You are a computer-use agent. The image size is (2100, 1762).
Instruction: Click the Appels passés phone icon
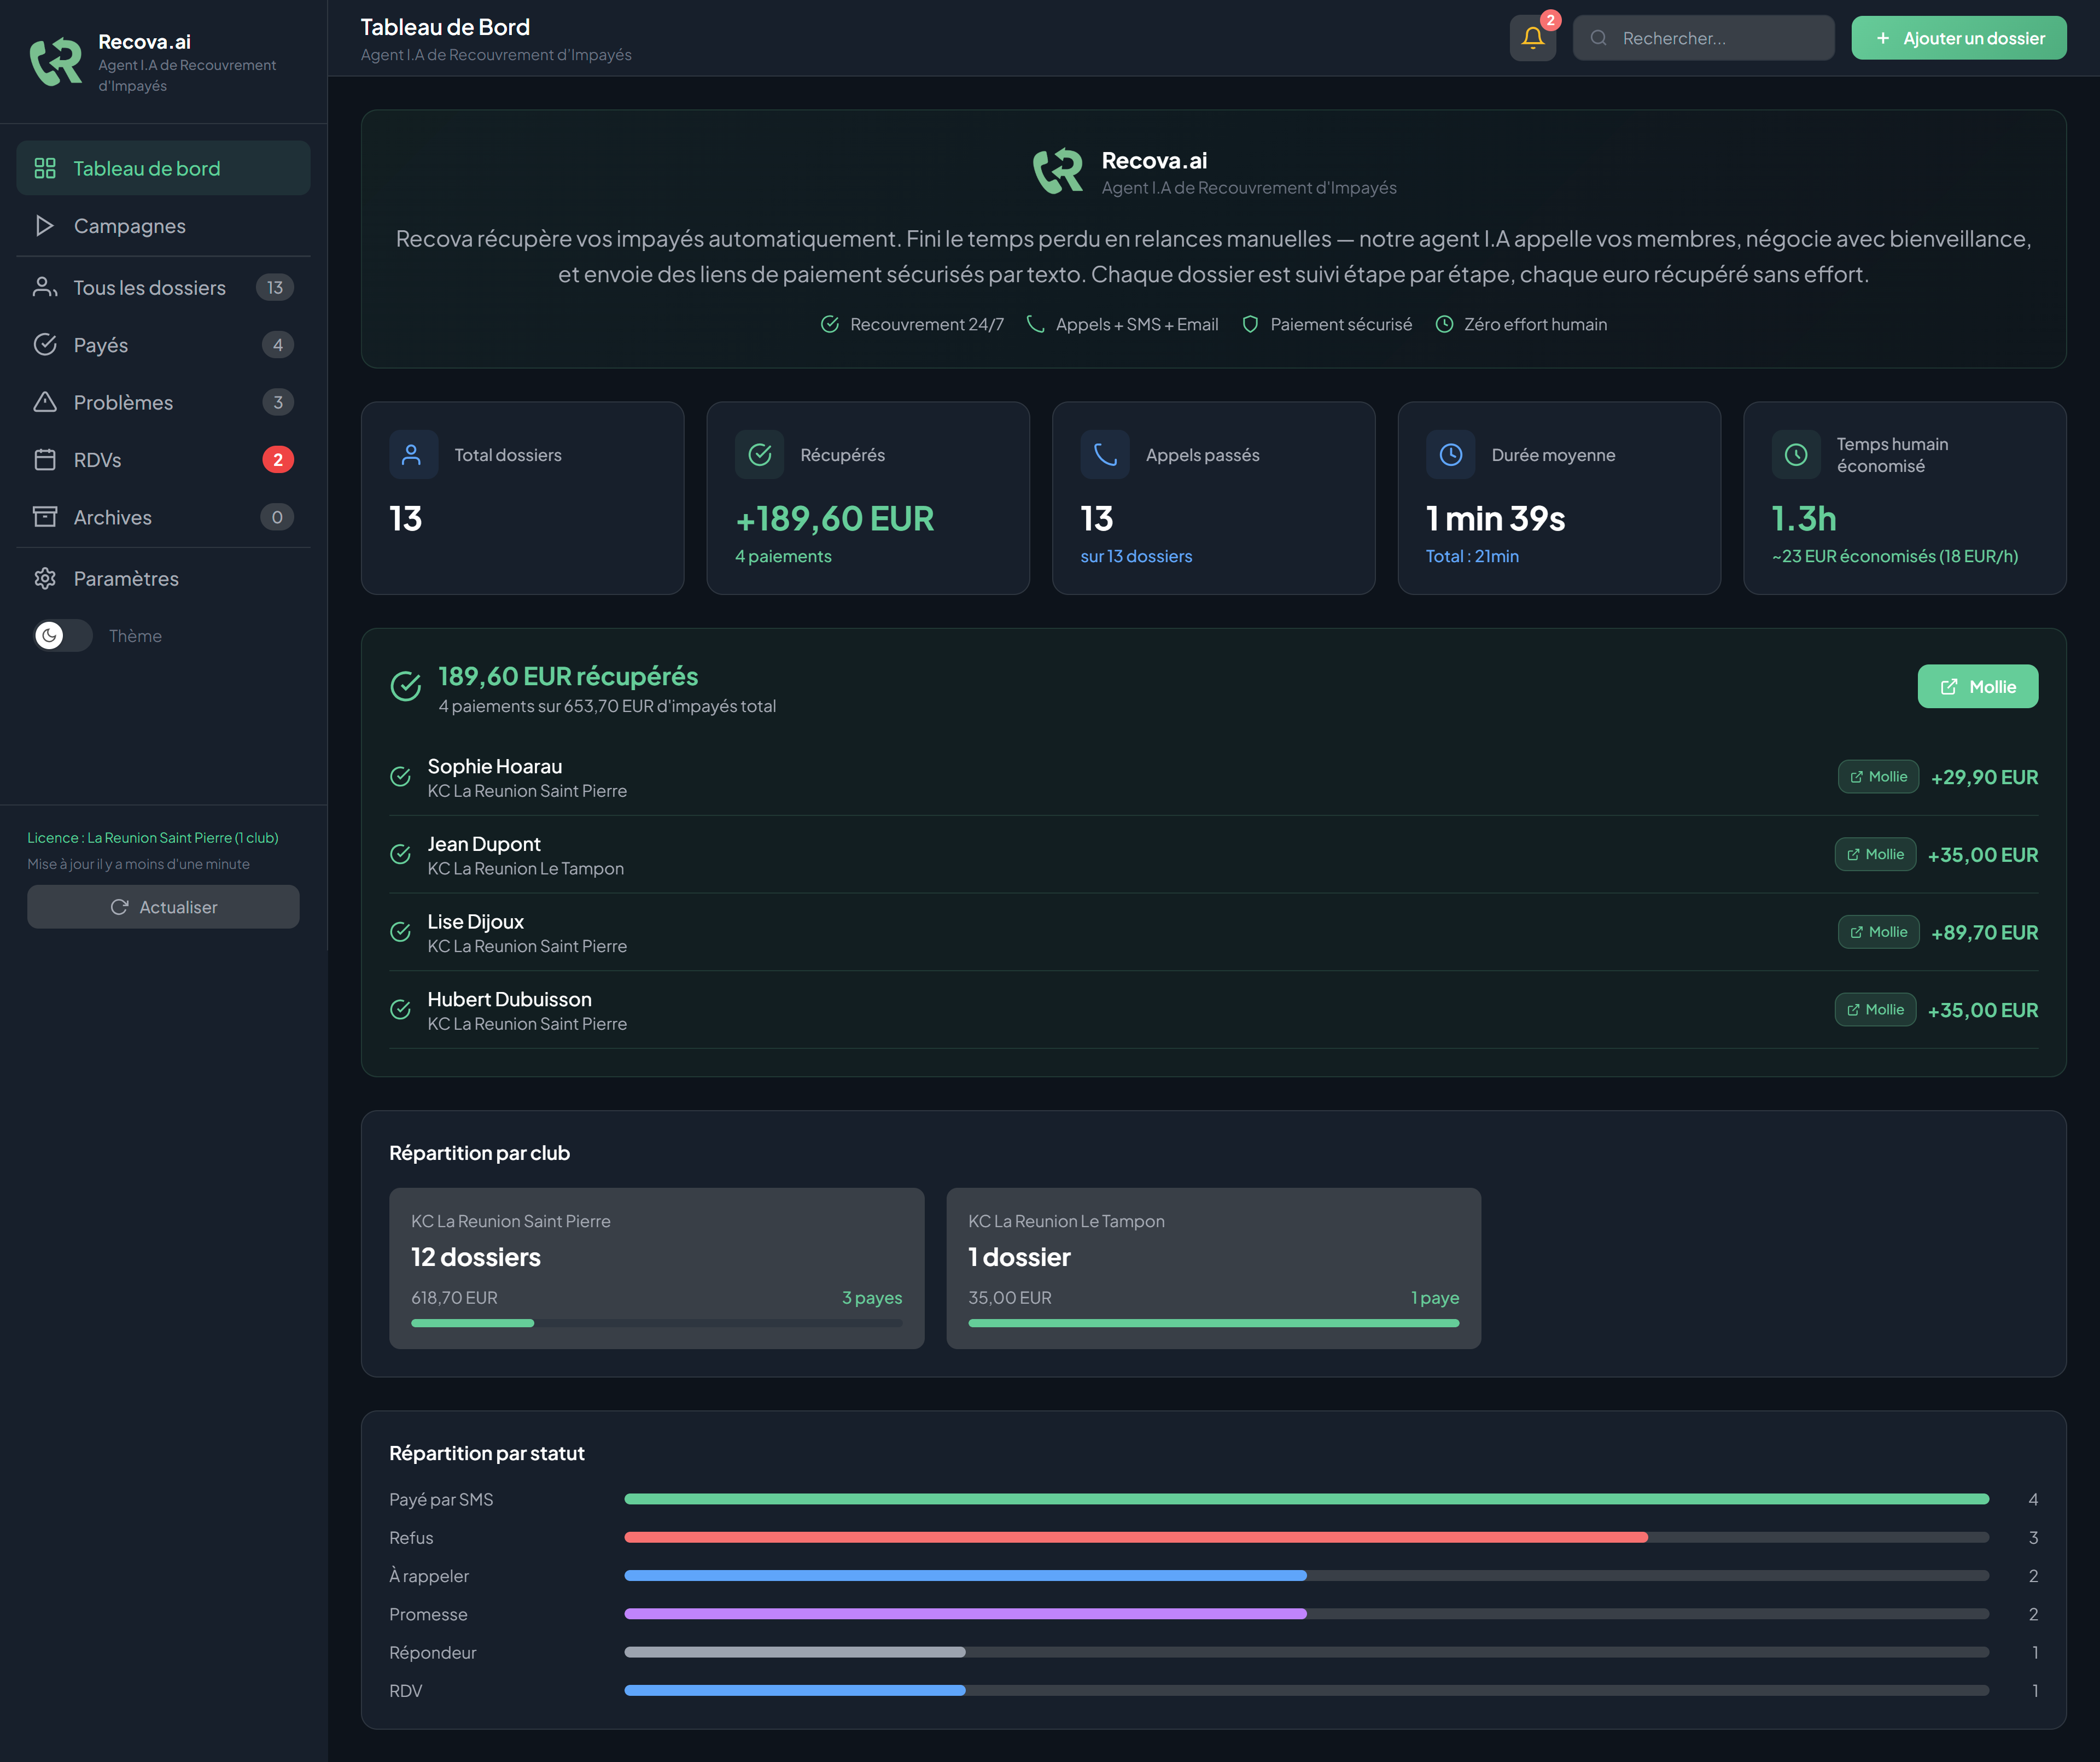pyautogui.click(x=1105, y=455)
